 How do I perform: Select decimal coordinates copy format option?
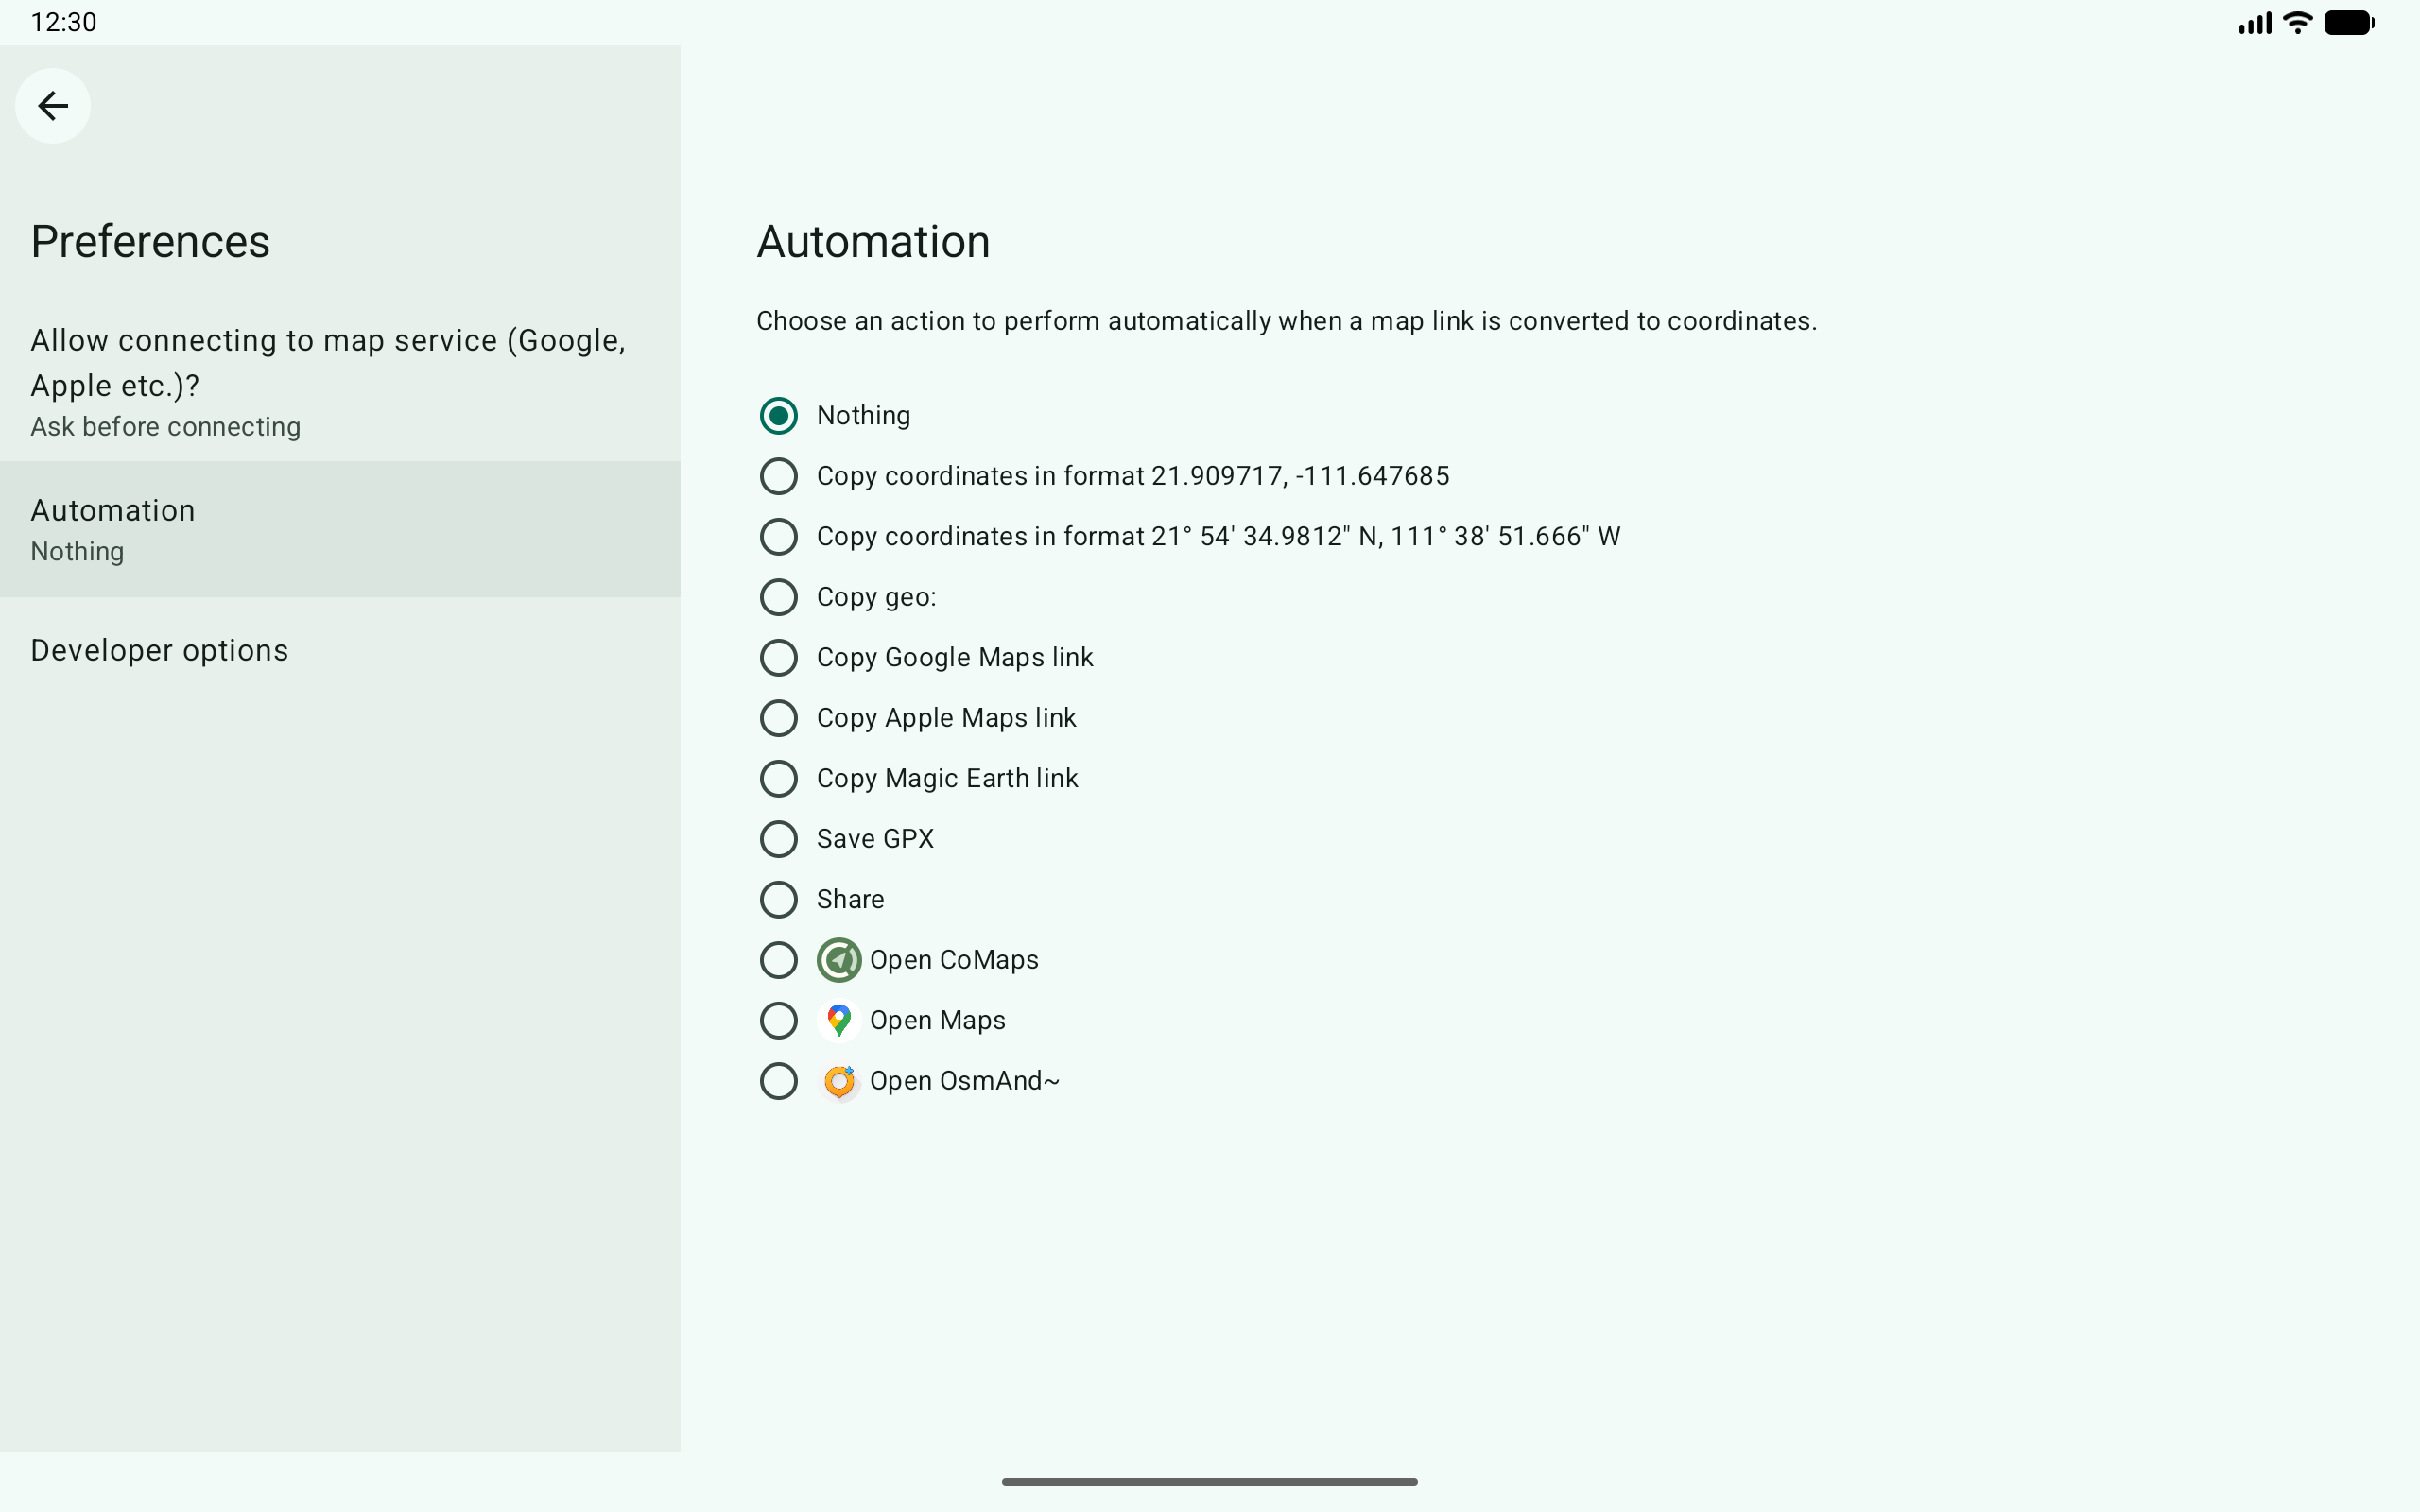click(778, 476)
